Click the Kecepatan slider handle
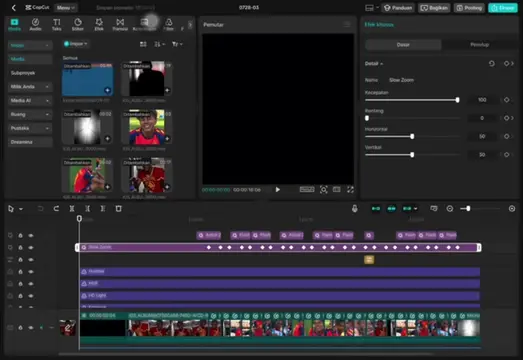Viewport: 523px width, 360px height. [457, 100]
